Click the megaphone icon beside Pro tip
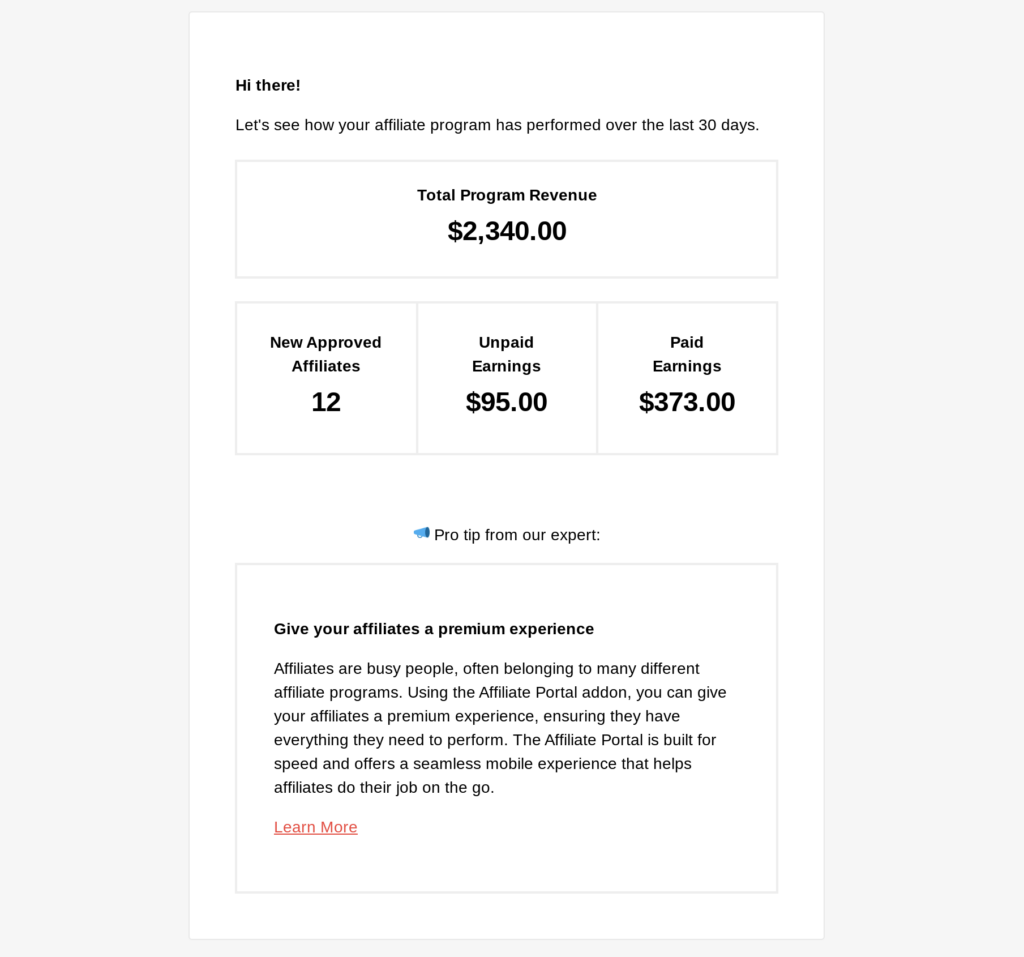This screenshot has height=957, width=1024. point(422,533)
